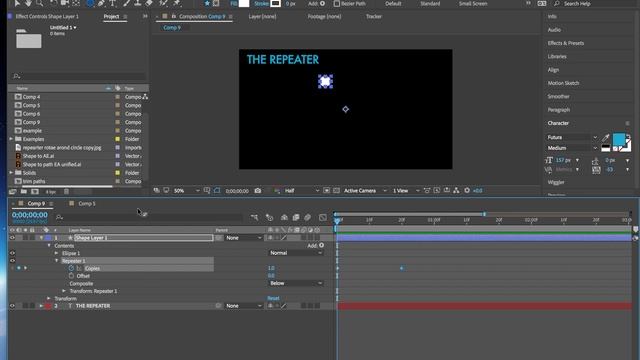Select the Type tool
Viewport: 640px width, 360px height.
(x=113, y=3)
